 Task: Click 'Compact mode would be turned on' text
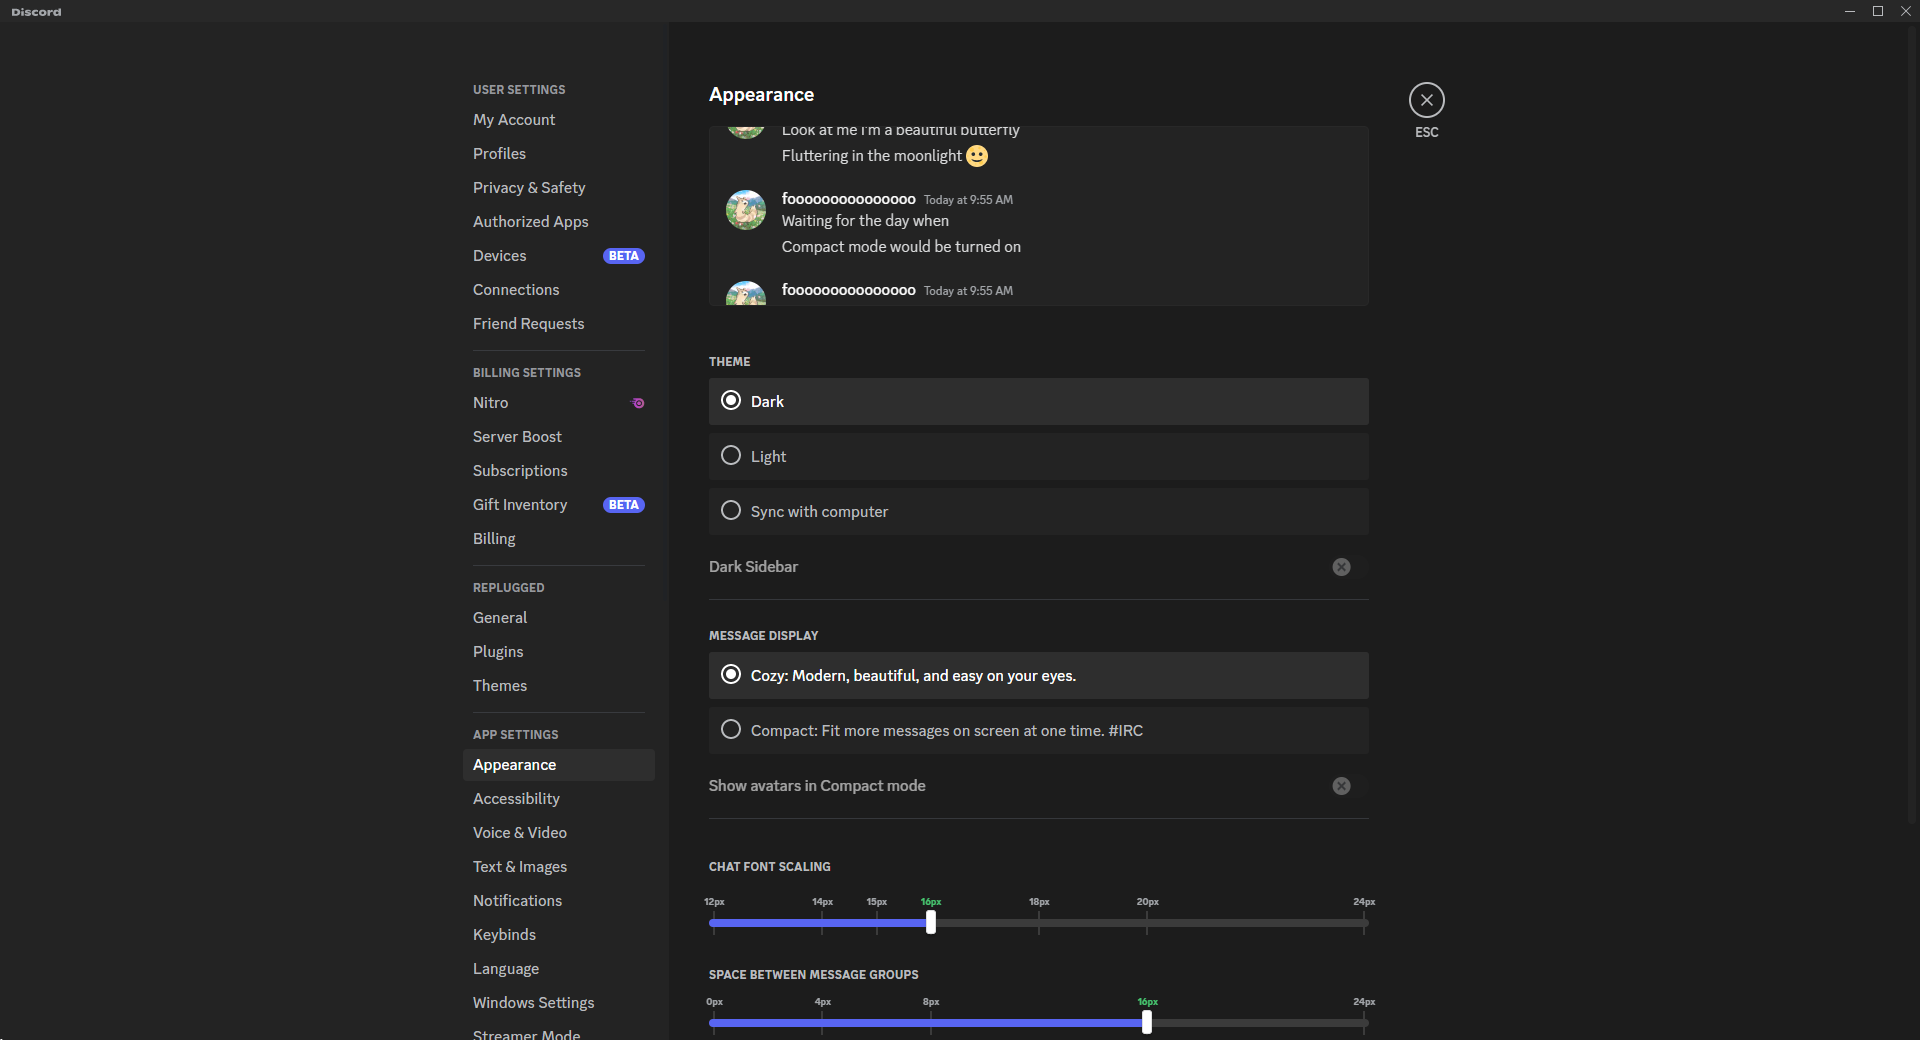point(901,247)
